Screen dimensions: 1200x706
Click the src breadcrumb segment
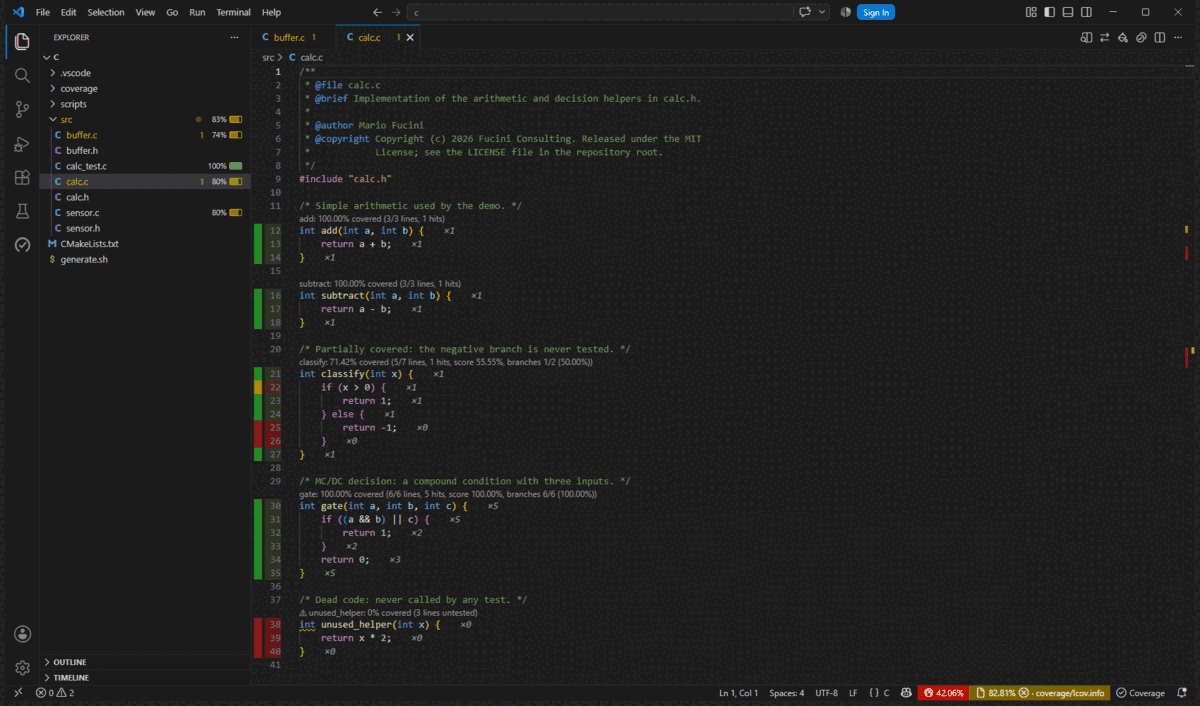[x=268, y=57]
